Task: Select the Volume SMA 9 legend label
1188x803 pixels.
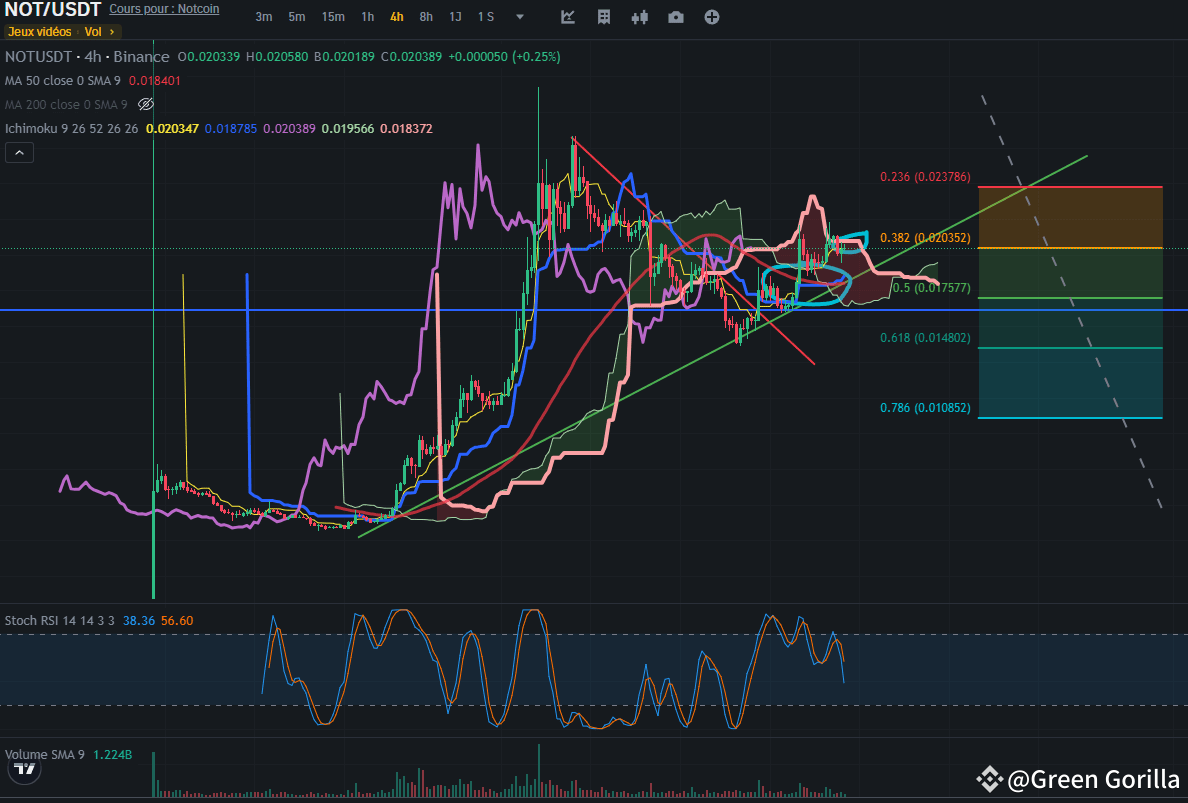Action: [45, 755]
